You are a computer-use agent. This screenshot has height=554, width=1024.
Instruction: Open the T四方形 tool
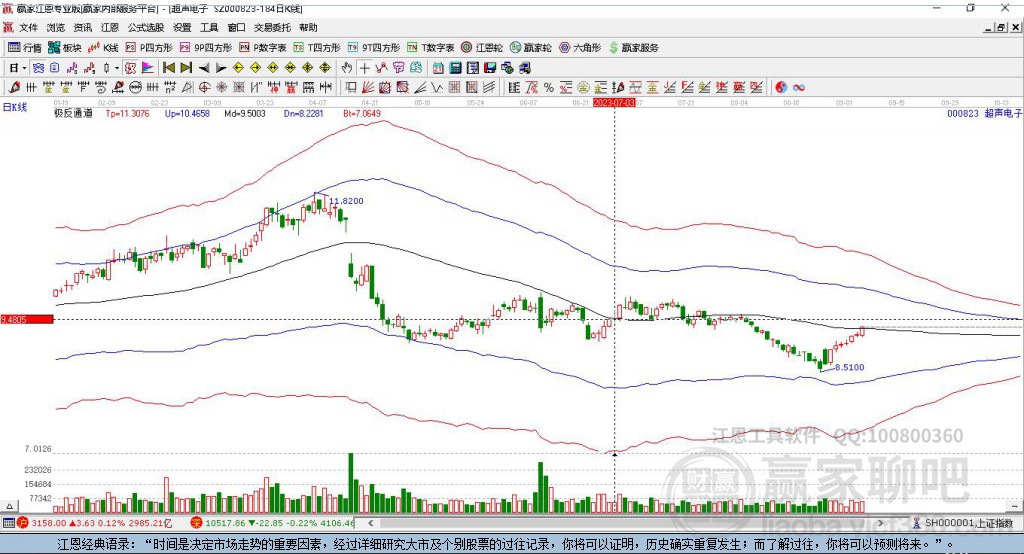click(317, 48)
